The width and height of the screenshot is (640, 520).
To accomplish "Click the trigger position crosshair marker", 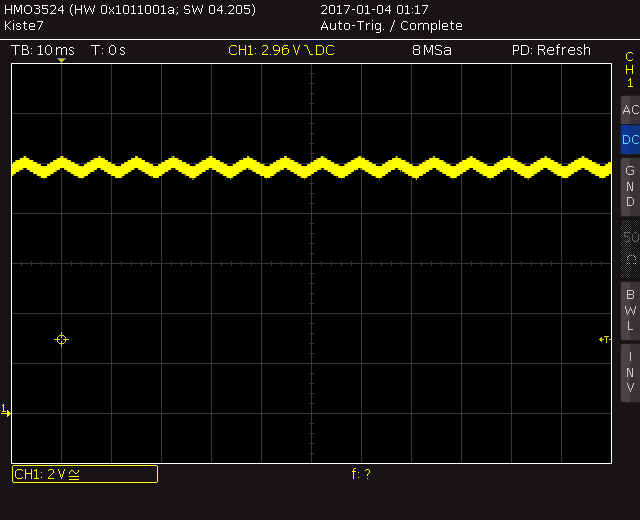I will 62,340.
